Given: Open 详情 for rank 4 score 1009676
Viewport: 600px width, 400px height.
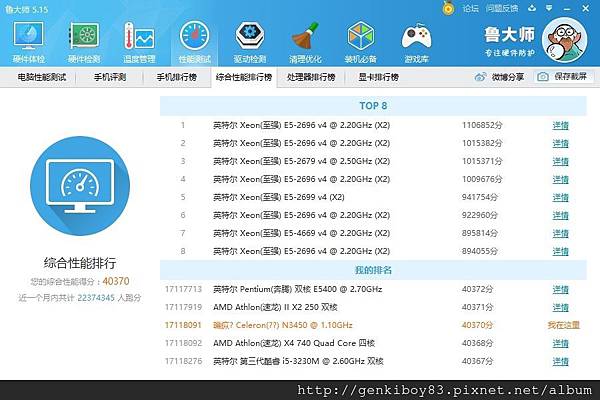Looking at the screenshot, I should pyautogui.click(x=561, y=180).
